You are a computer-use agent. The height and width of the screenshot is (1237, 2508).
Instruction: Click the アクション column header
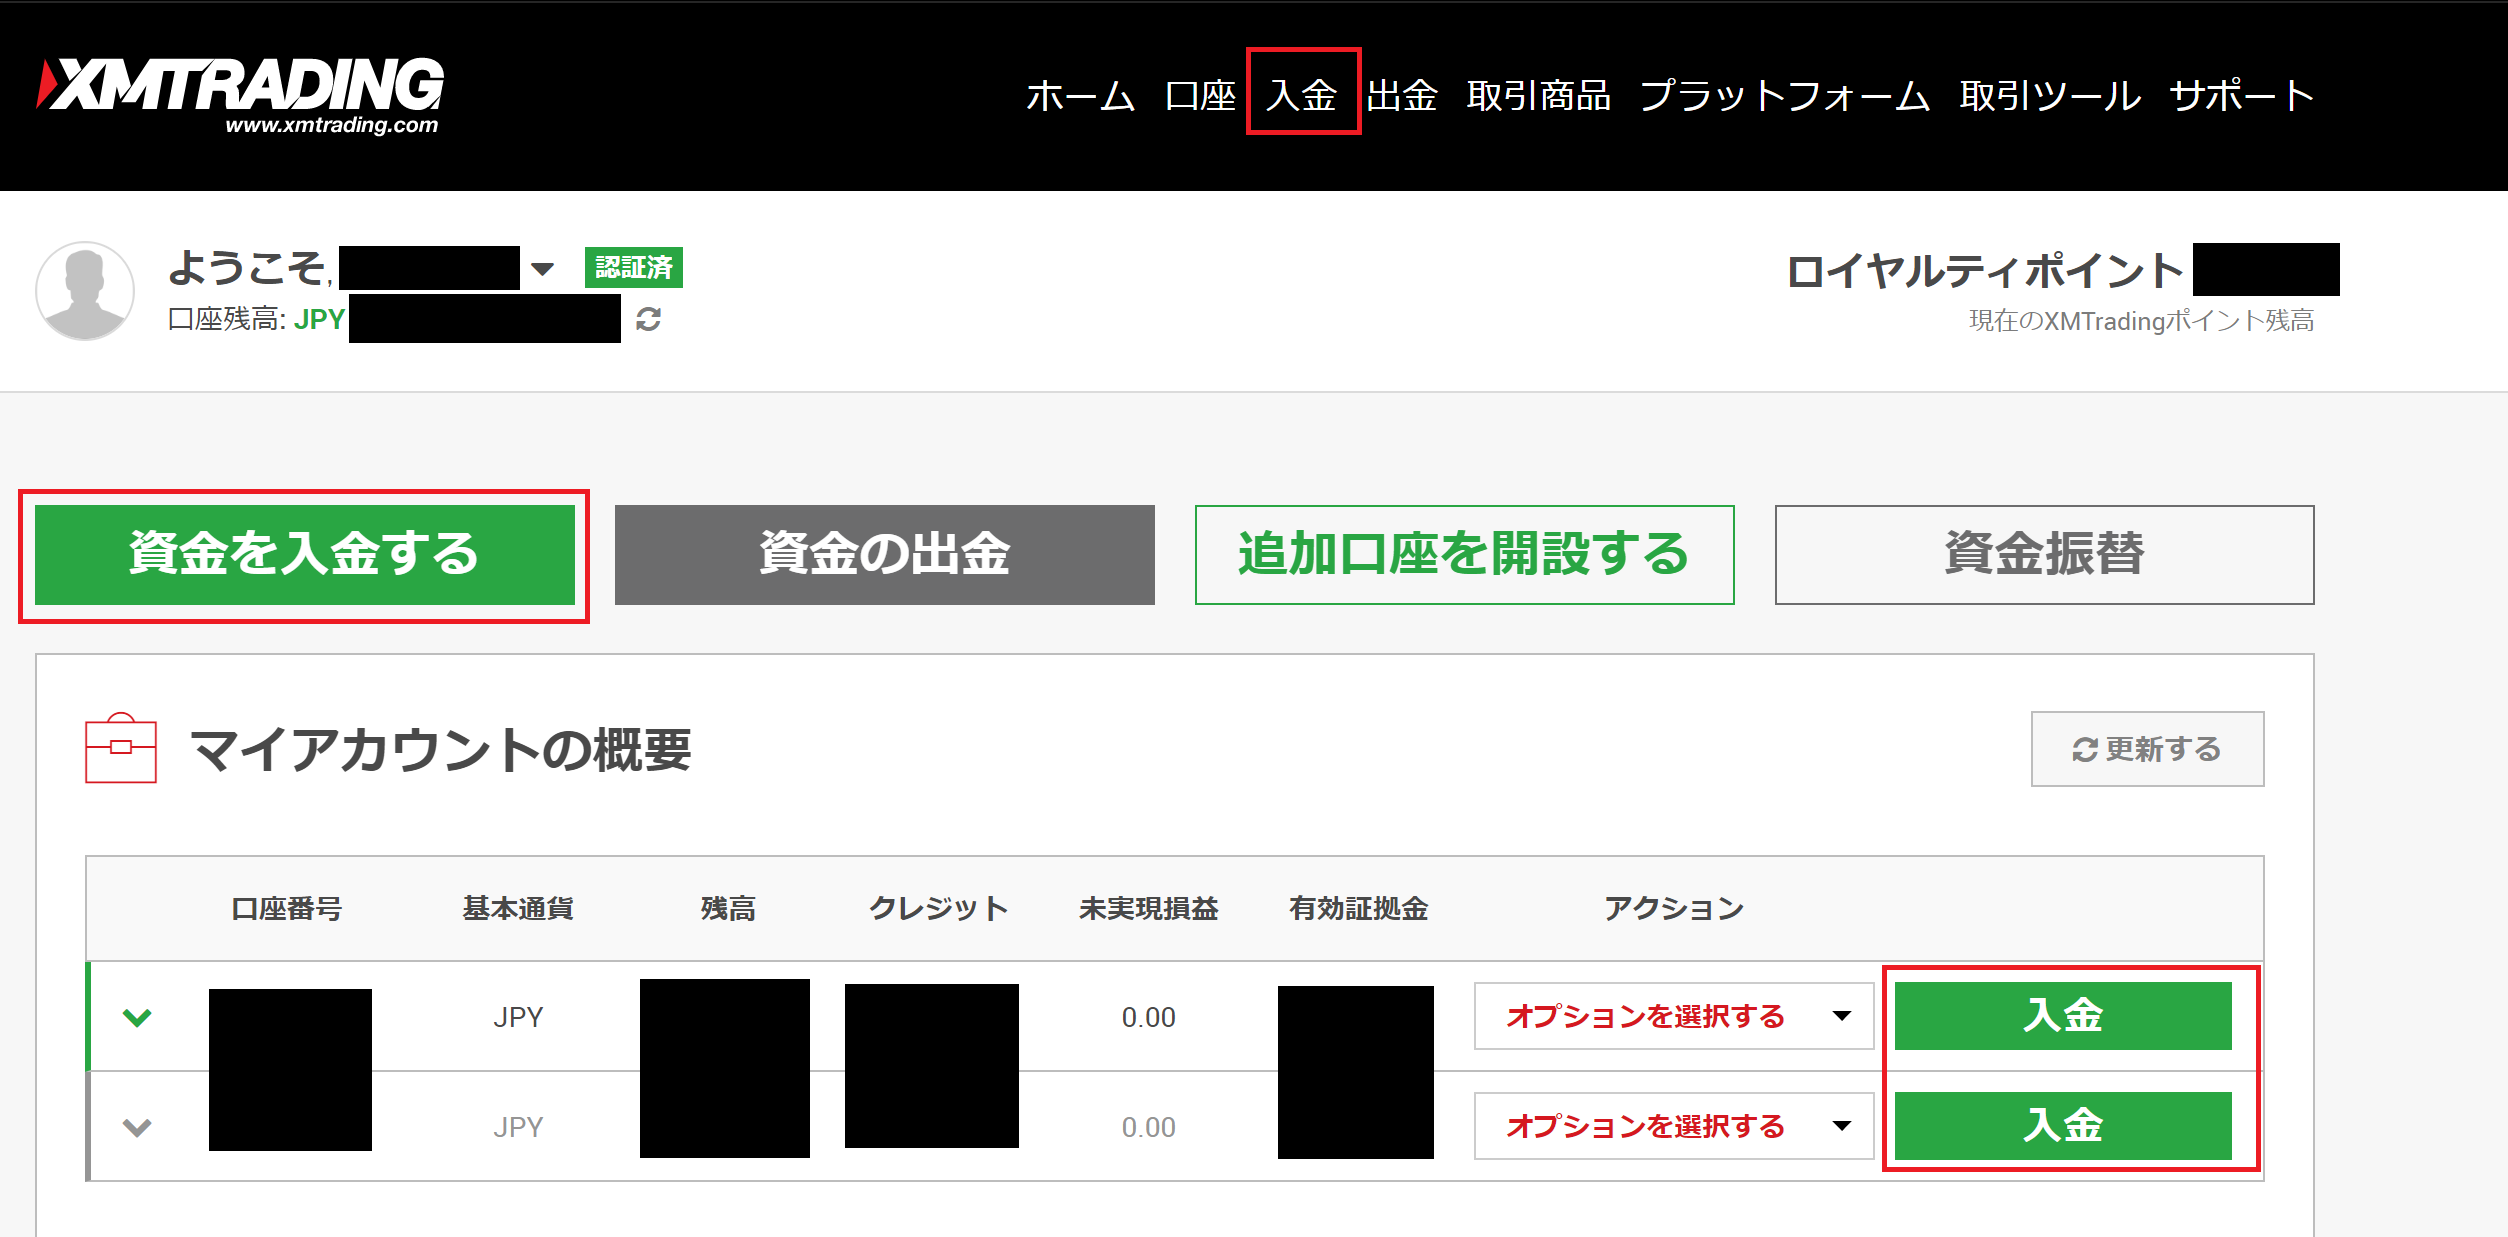(x=1674, y=908)
